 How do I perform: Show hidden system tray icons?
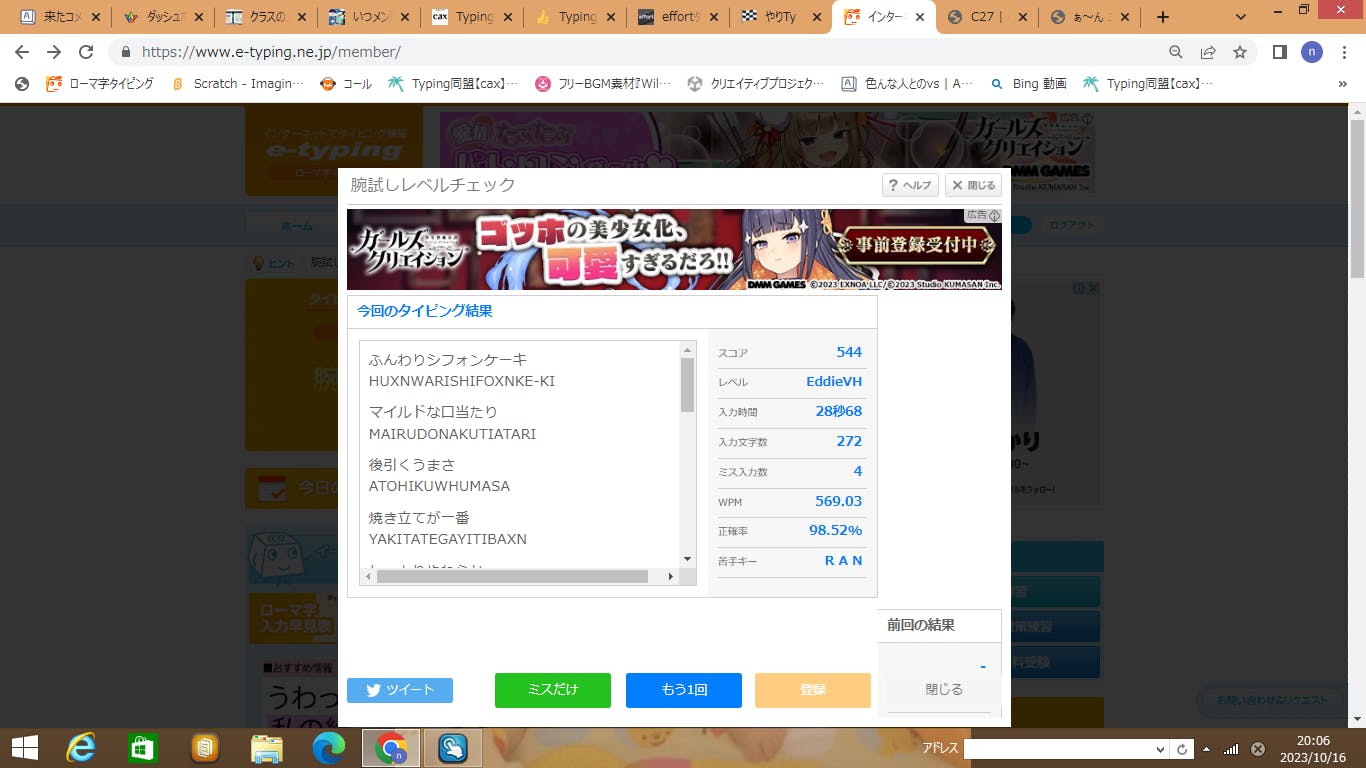(x=1206, y=749)
